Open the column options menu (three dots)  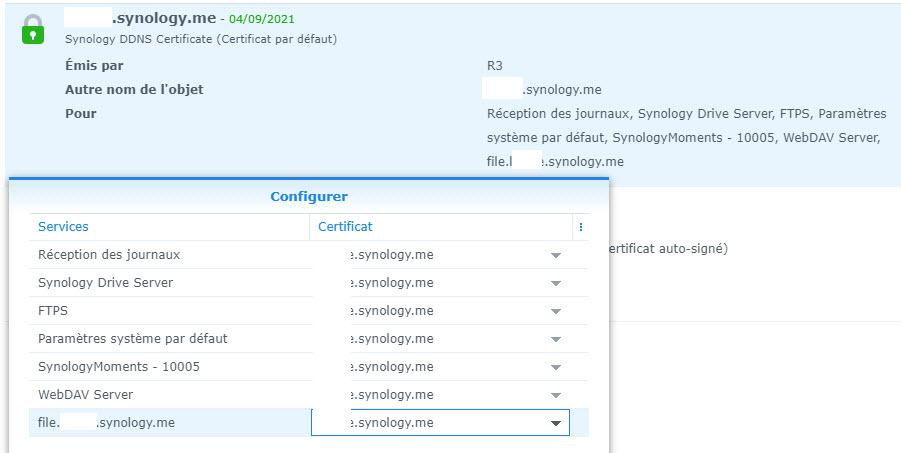click(581, 227)
